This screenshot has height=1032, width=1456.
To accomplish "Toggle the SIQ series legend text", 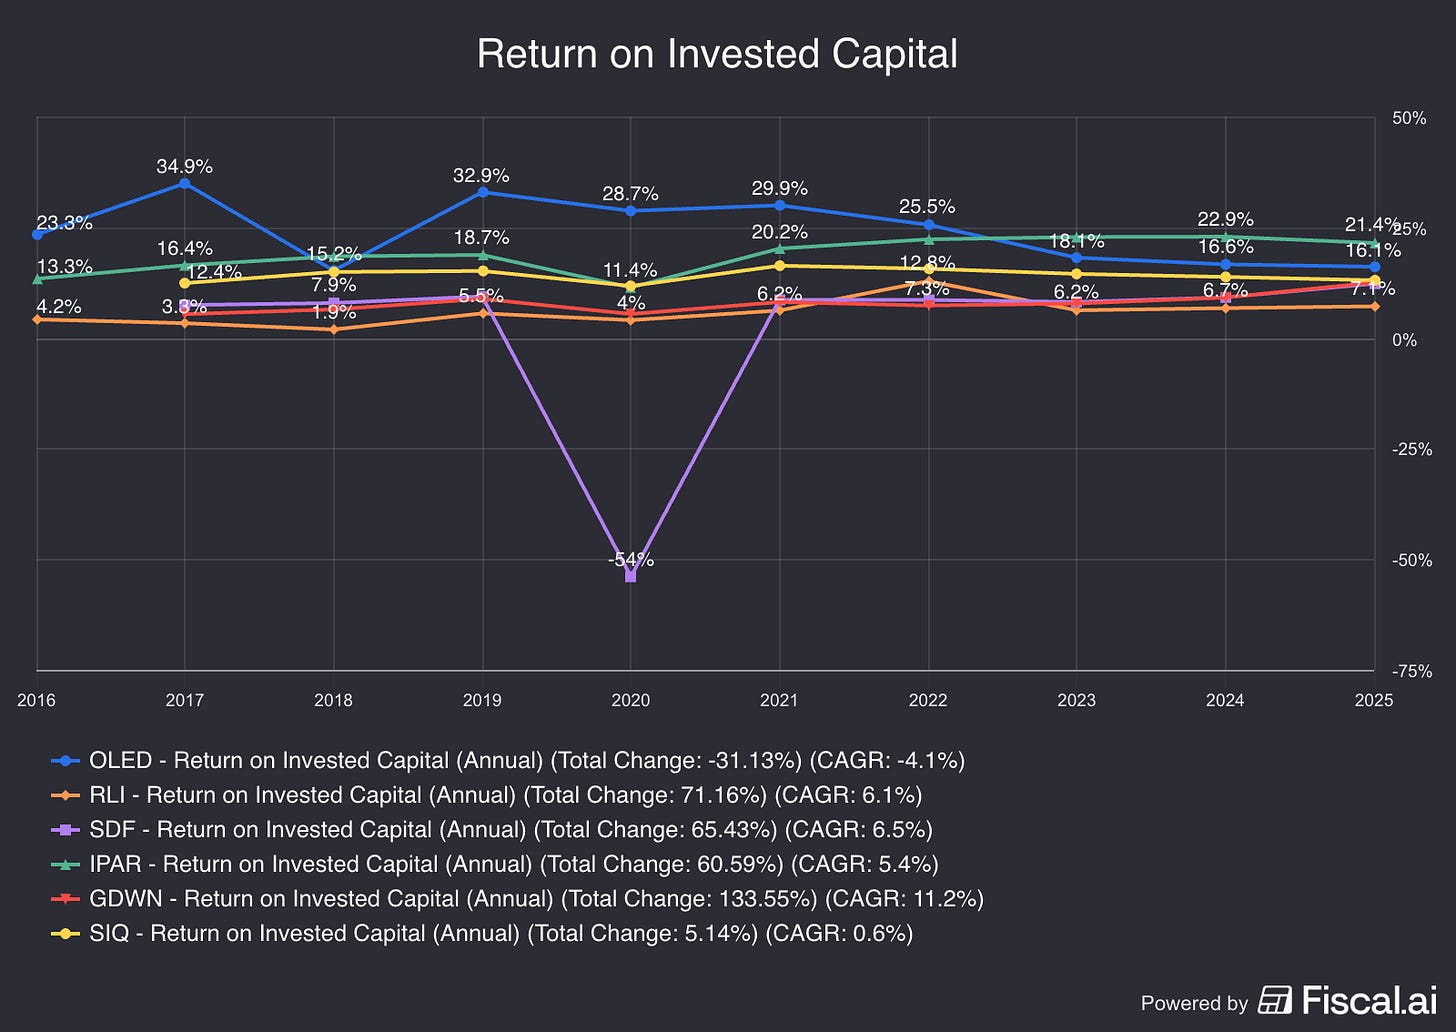I will 501,933.
